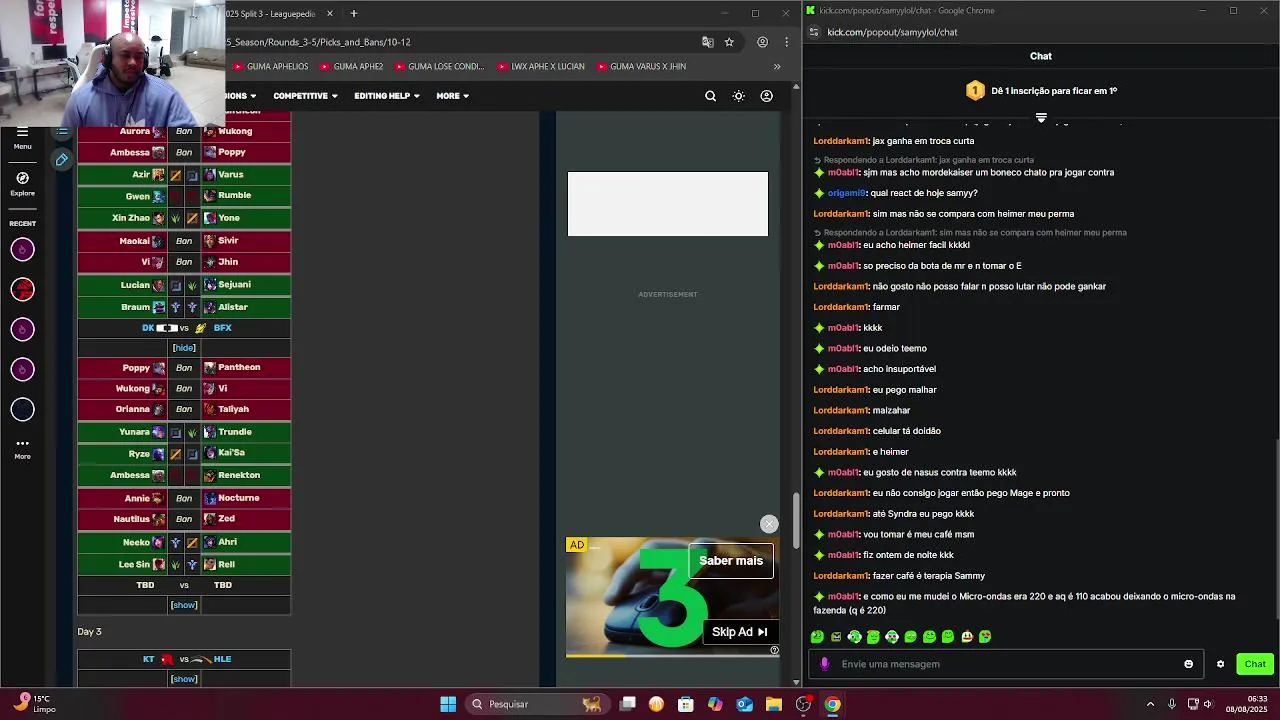Expand the EDITING HELP dropdown menu
The image size is (1280, 720).
[x=387, y=96]
